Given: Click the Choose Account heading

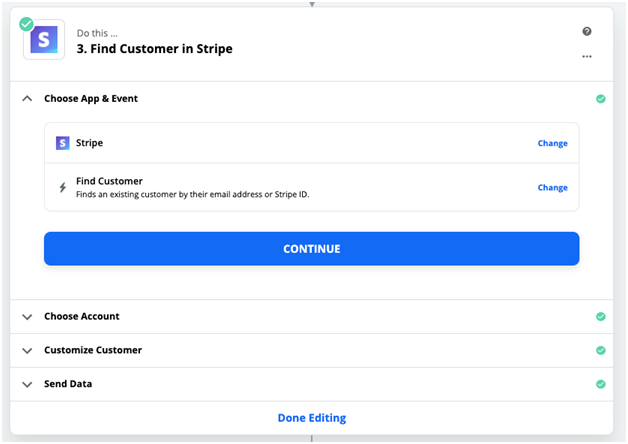Looking at the screenshot, I should coord(82,316).
